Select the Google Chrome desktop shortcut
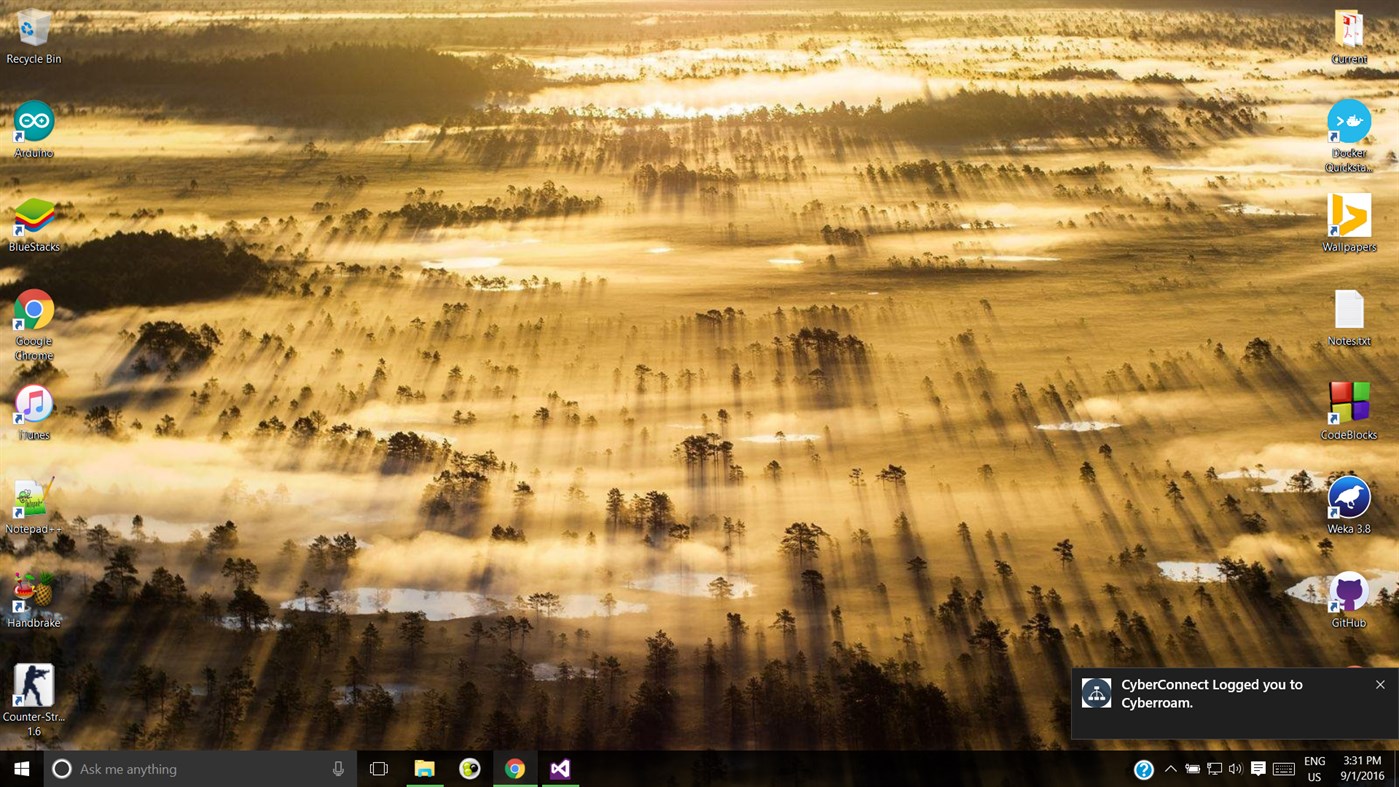The height and width of the screenshot is (787, 1399). (34, 325)
